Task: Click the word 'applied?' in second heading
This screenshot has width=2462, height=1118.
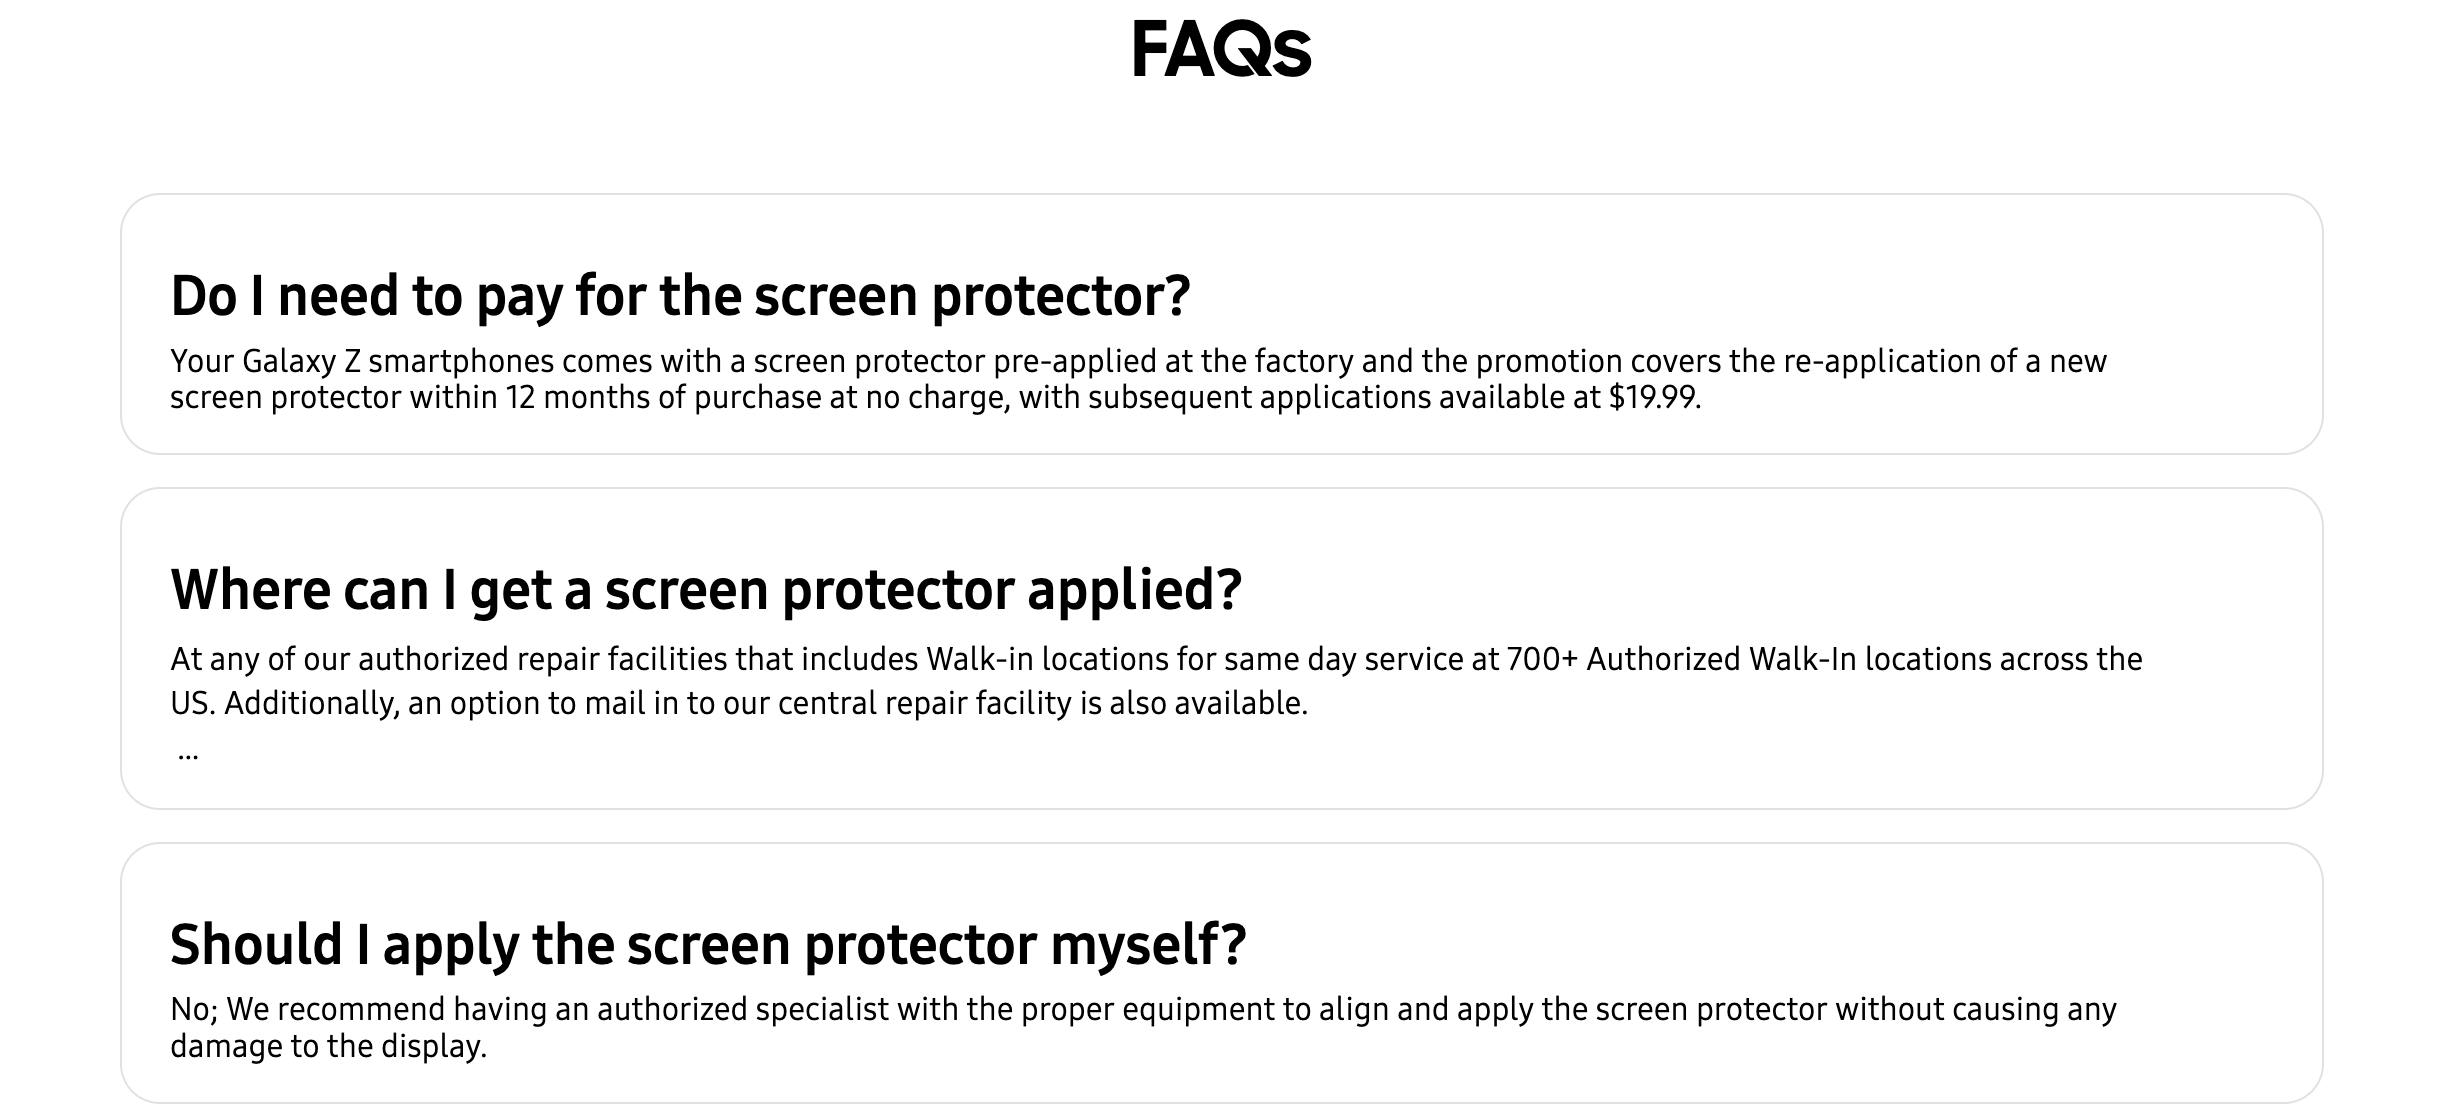Action: point(1135,590)
